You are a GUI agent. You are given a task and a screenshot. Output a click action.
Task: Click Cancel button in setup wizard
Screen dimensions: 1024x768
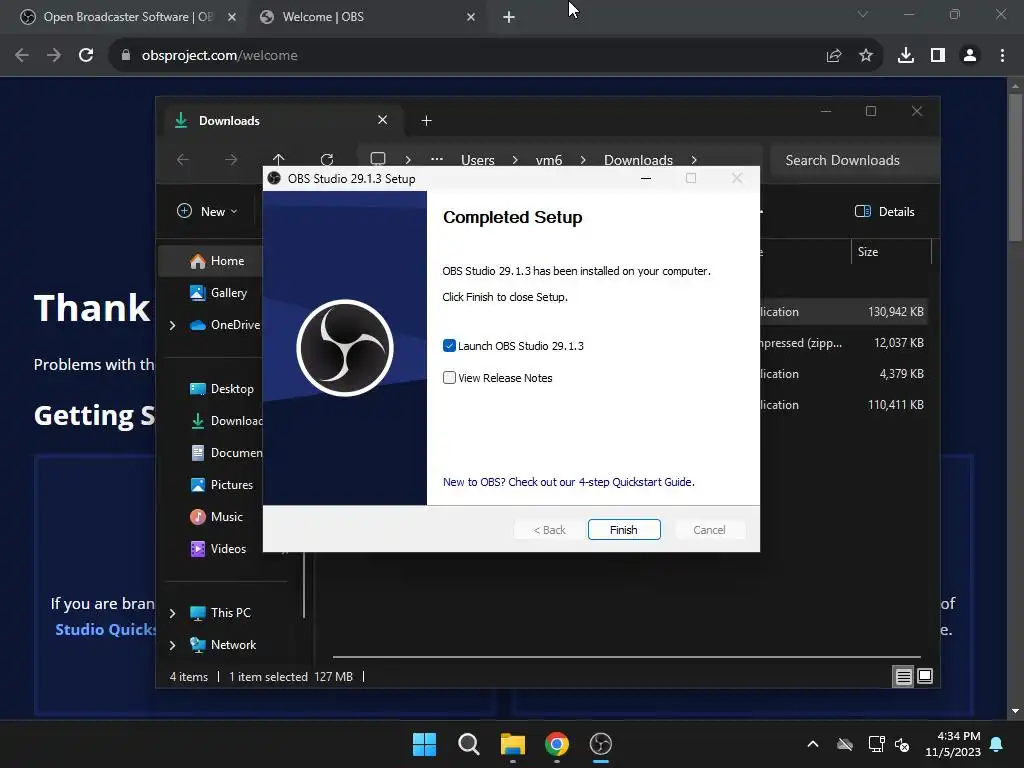pyautogui.click(x=709, y=530)
